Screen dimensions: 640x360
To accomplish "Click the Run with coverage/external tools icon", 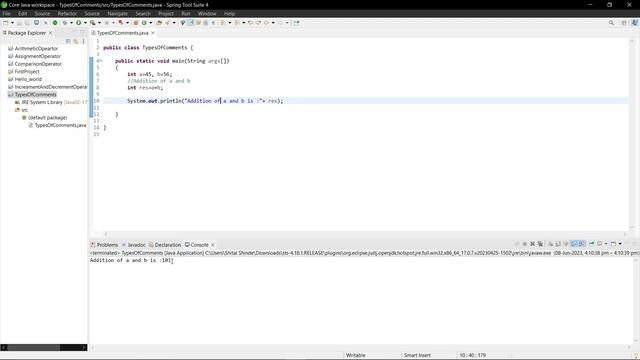I will [93, 23].
